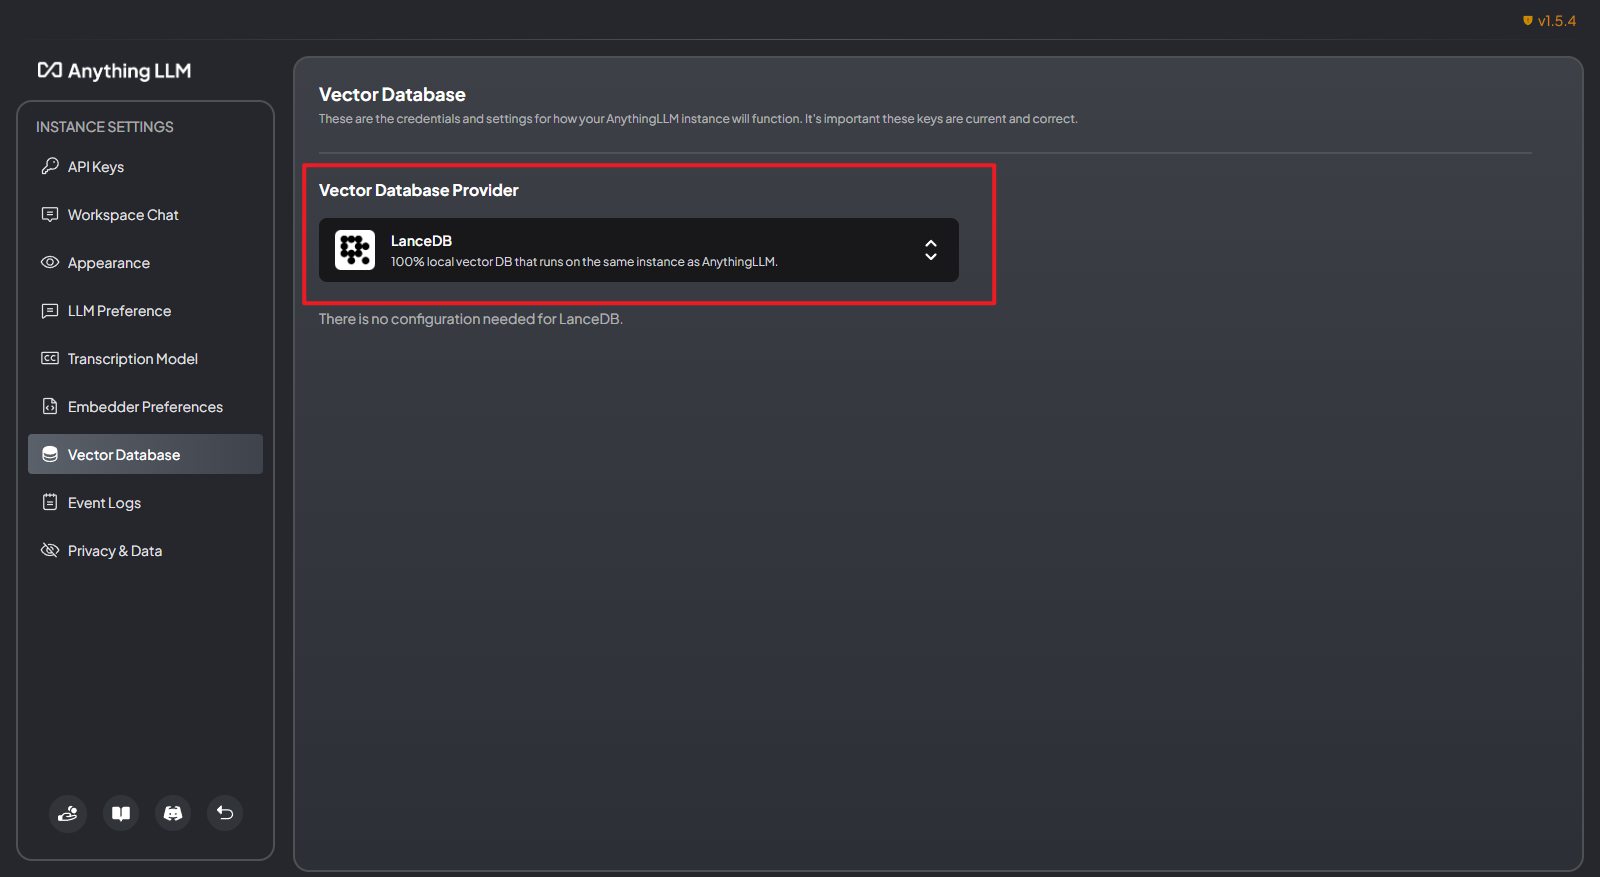Click the Event Logs notepad icon

click(50, 502)
